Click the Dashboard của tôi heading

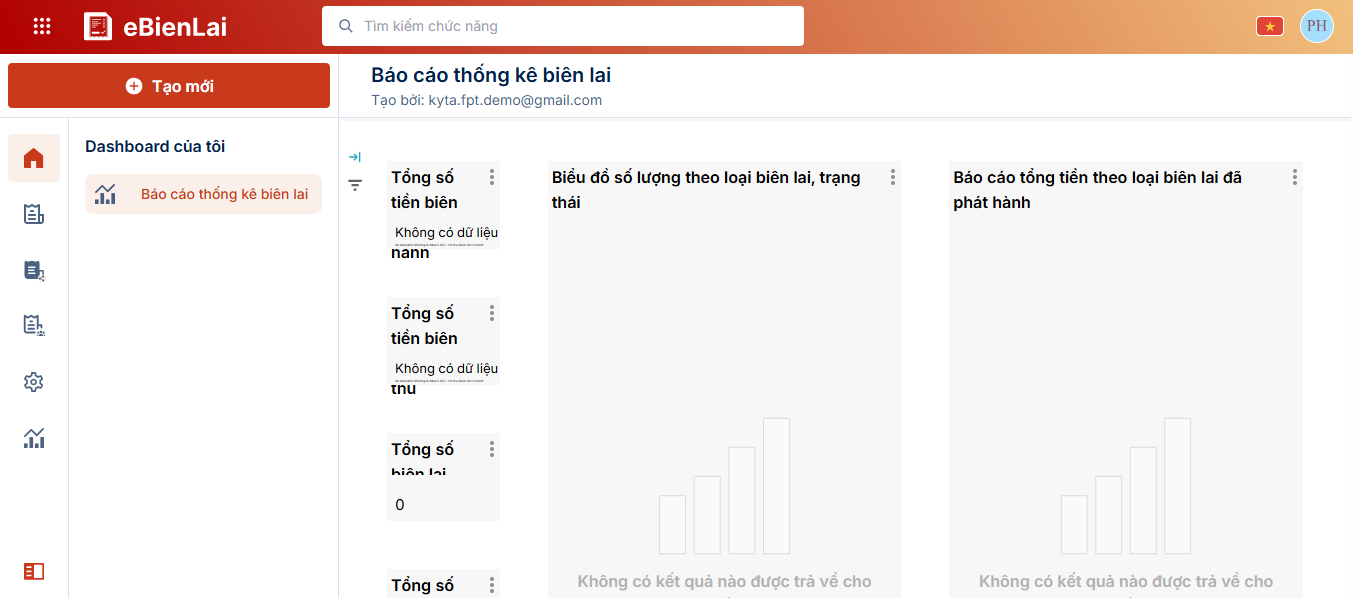[155, 146]
